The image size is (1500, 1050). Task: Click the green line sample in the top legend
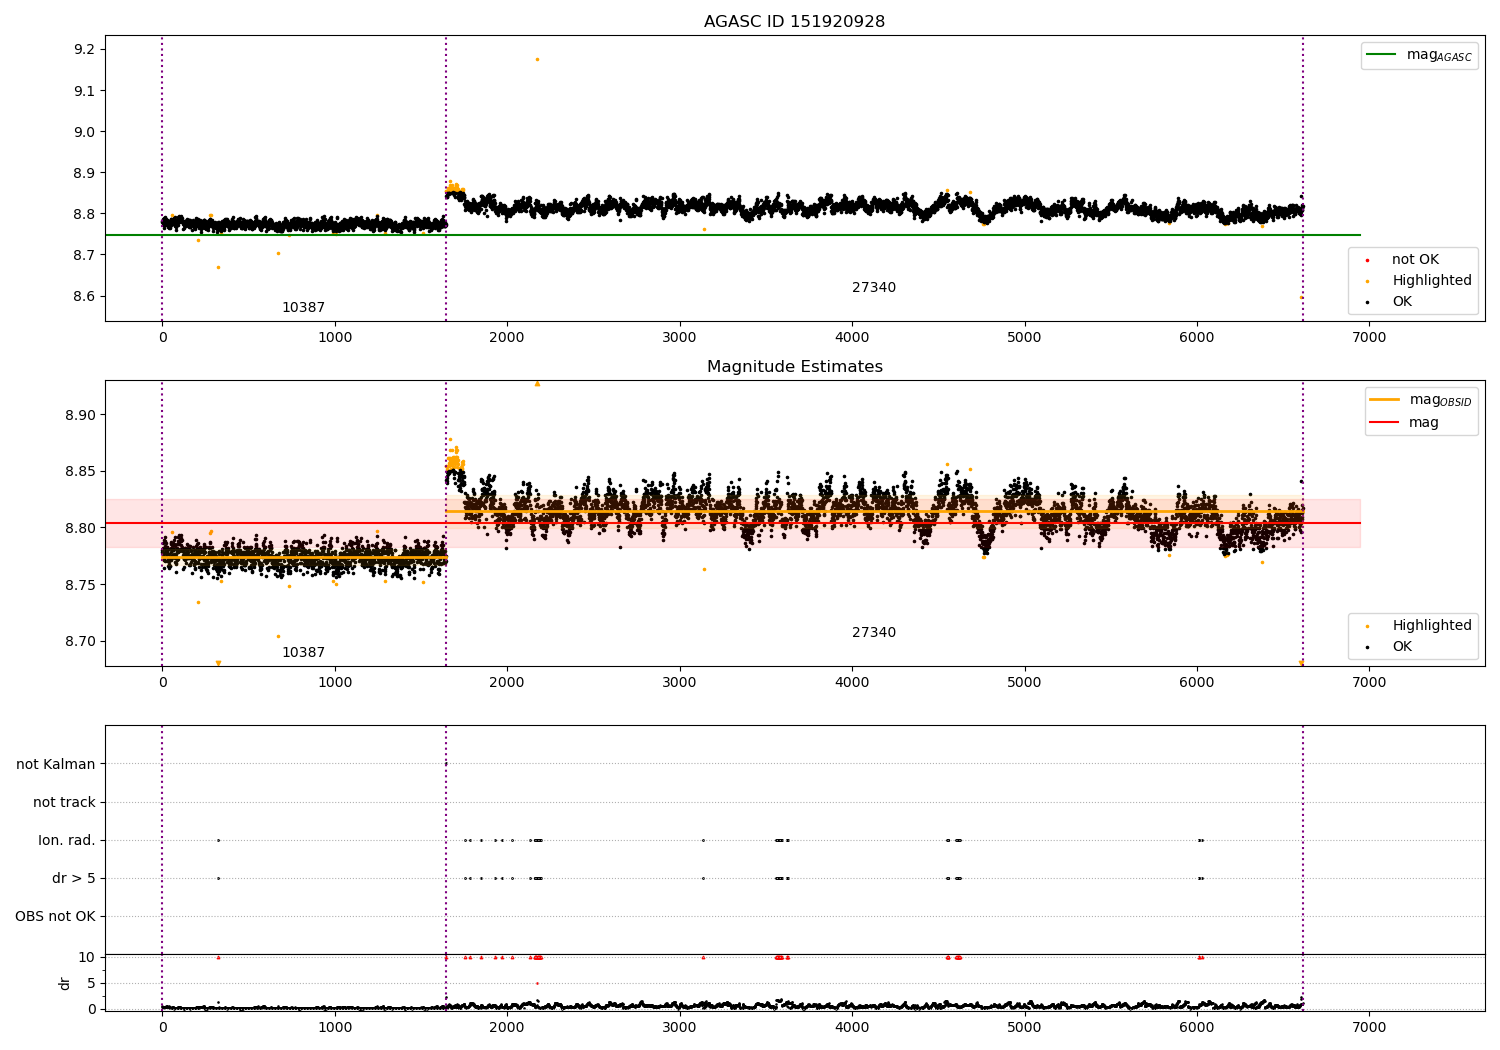pos(1382,55)
